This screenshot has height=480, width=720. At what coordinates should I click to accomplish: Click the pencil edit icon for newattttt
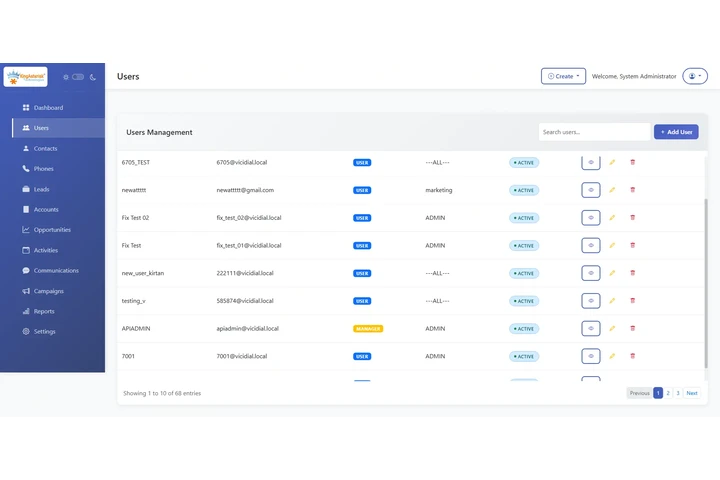[612, 190]
